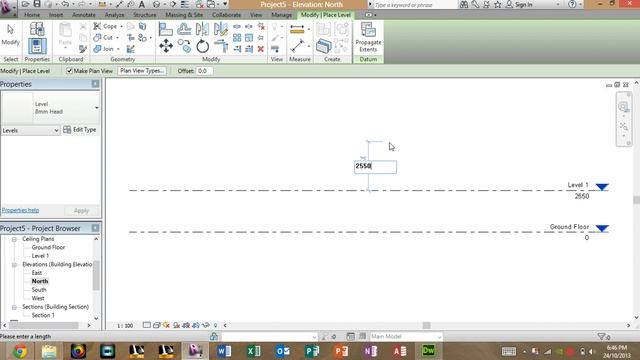The width and height of the screenshot is (640, 360).
Task: Open the Cut dropdown arrow
Action: click(117, 38)
